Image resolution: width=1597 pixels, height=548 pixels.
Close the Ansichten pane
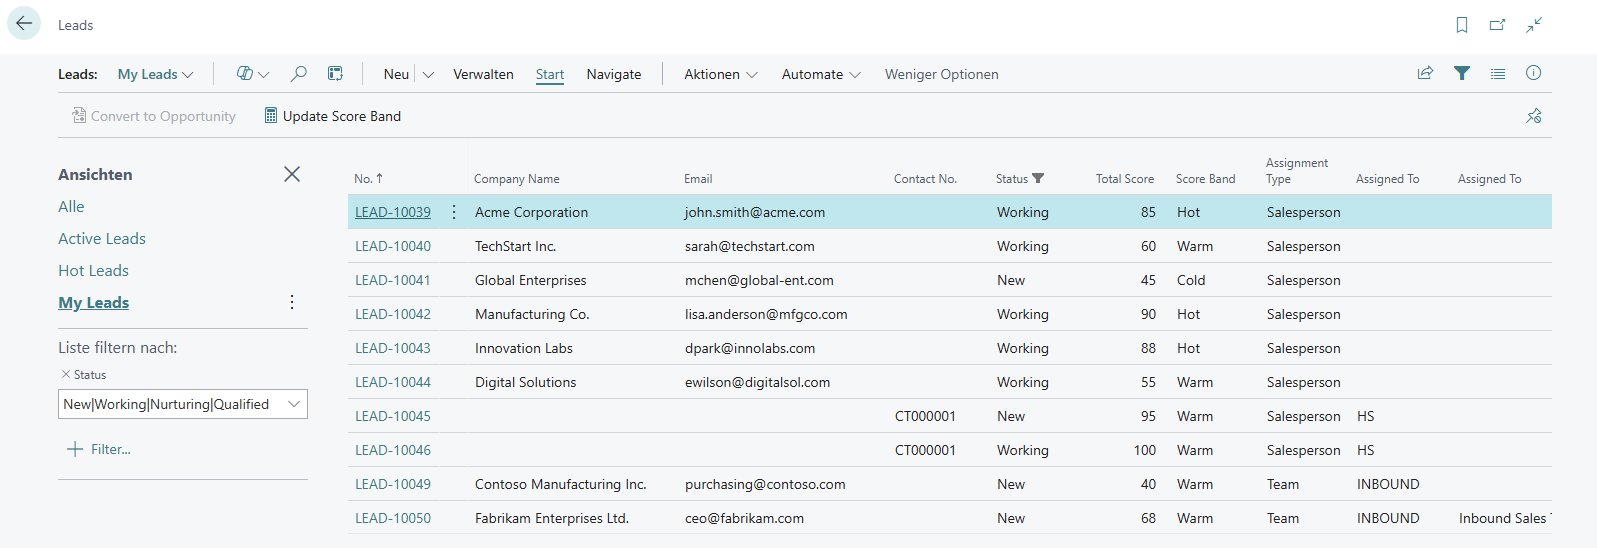(292, 174)
